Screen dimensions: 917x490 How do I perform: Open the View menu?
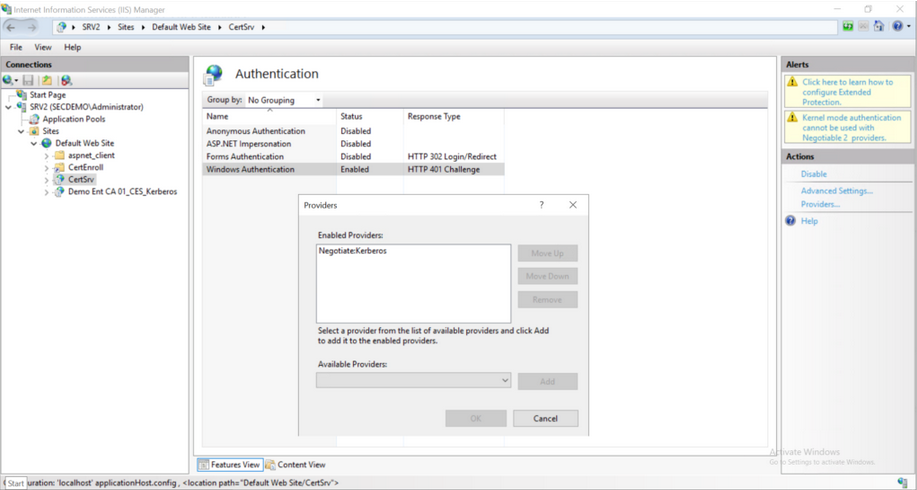43,47
